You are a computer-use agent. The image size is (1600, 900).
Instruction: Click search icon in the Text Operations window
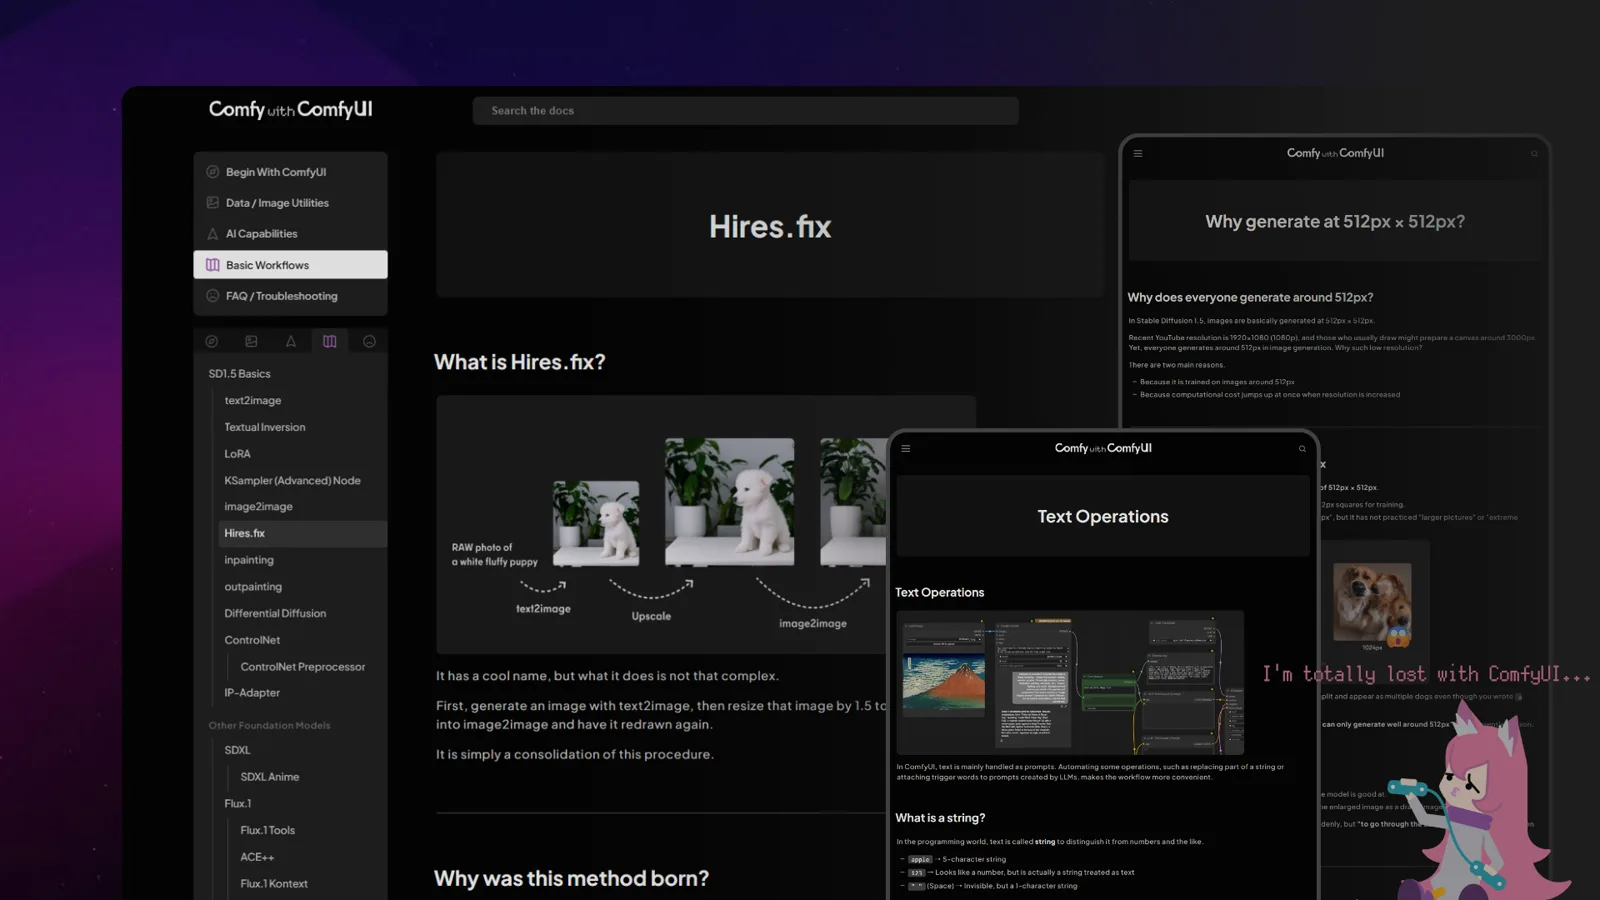(1302, 449)
